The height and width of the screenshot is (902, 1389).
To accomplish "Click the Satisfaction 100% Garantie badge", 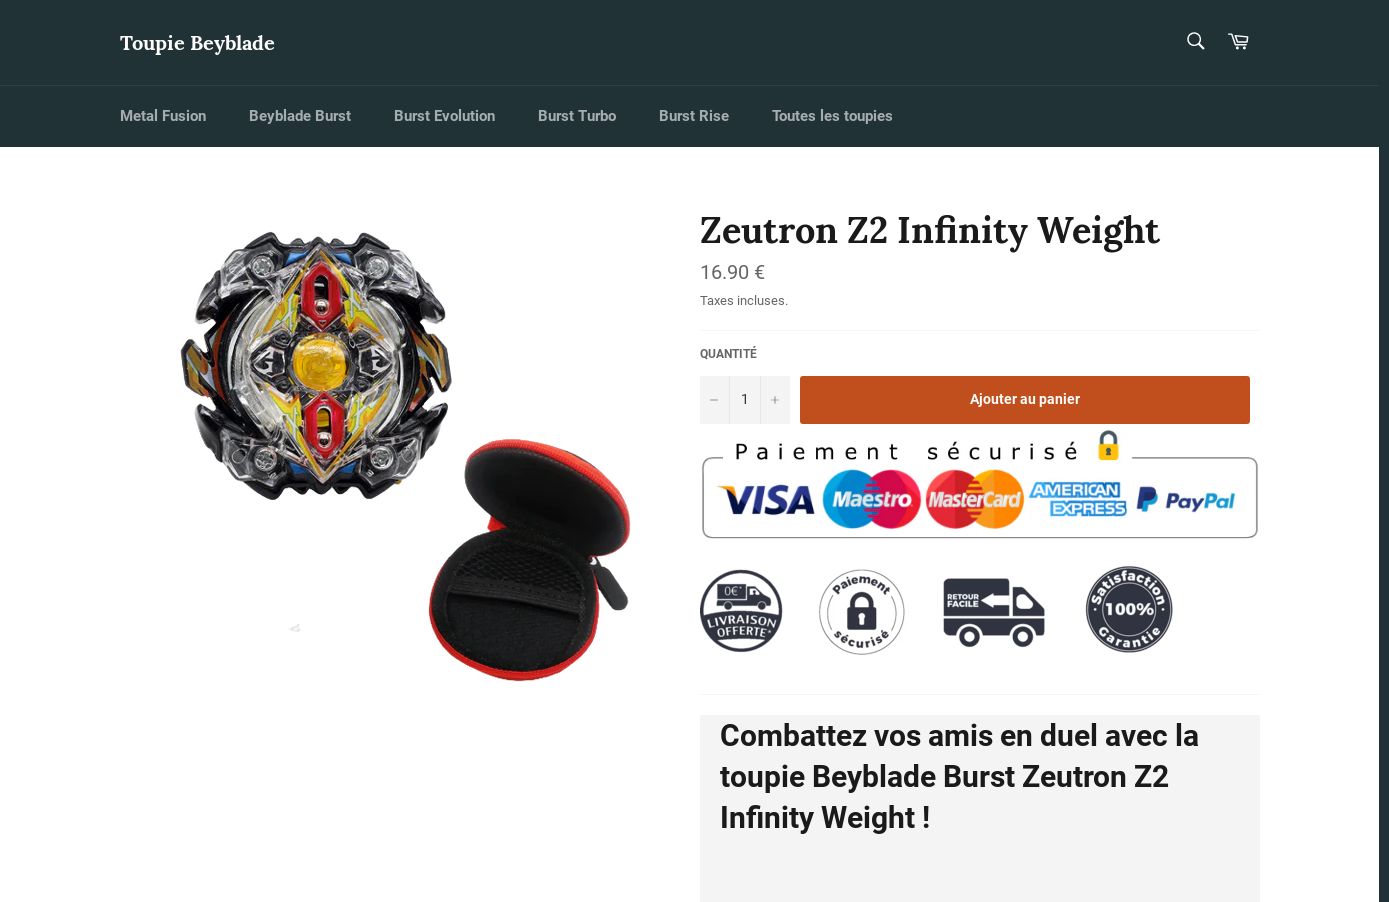I will pos(1129,609).
